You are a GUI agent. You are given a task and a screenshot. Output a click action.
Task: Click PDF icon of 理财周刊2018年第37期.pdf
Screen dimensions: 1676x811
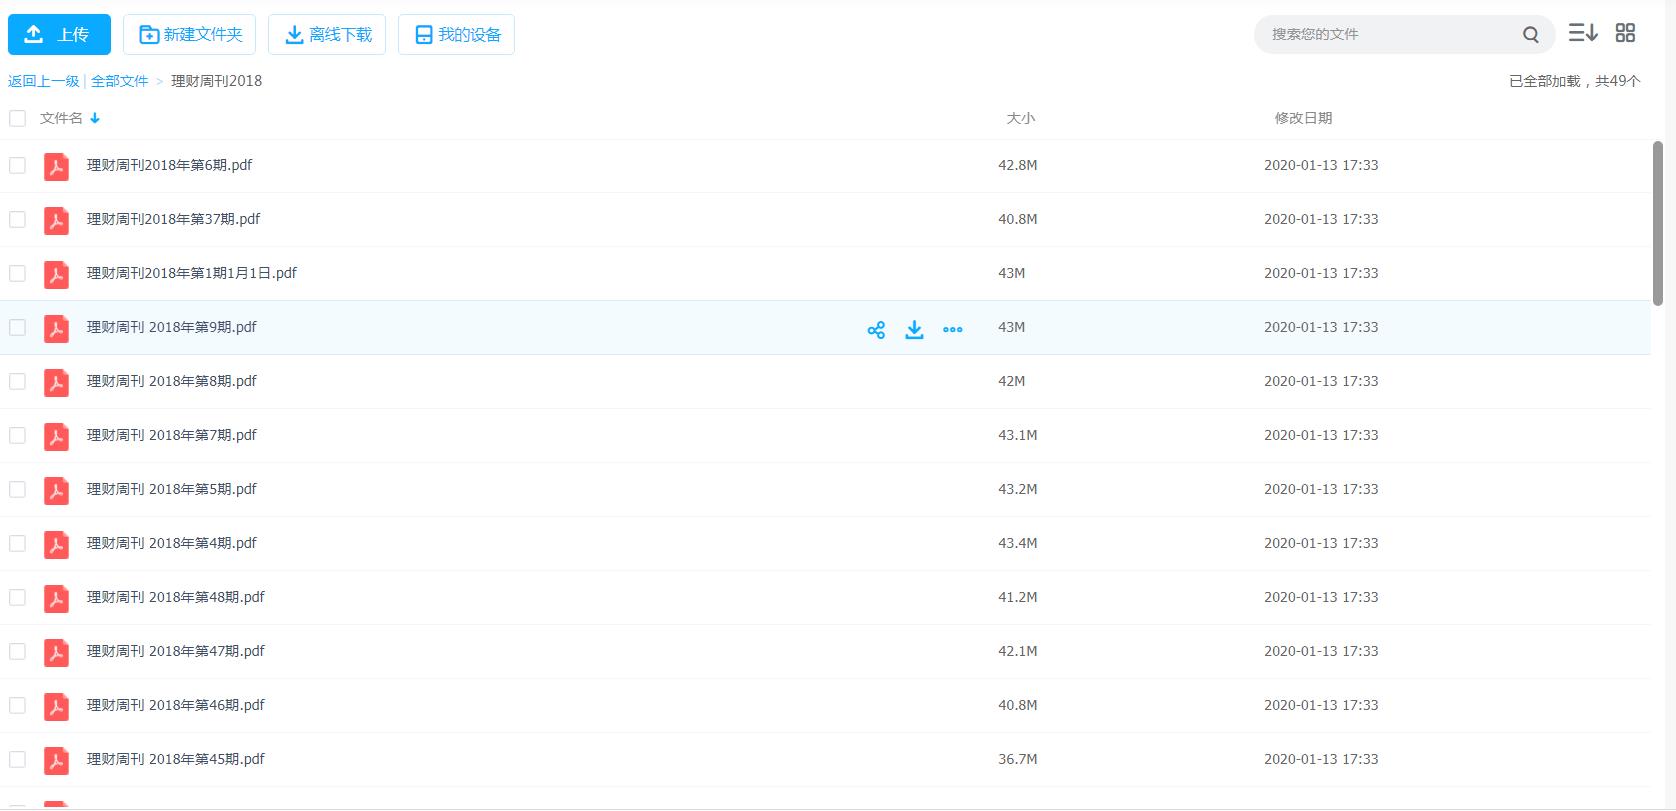pyautogui.click(x=57, y=220)
